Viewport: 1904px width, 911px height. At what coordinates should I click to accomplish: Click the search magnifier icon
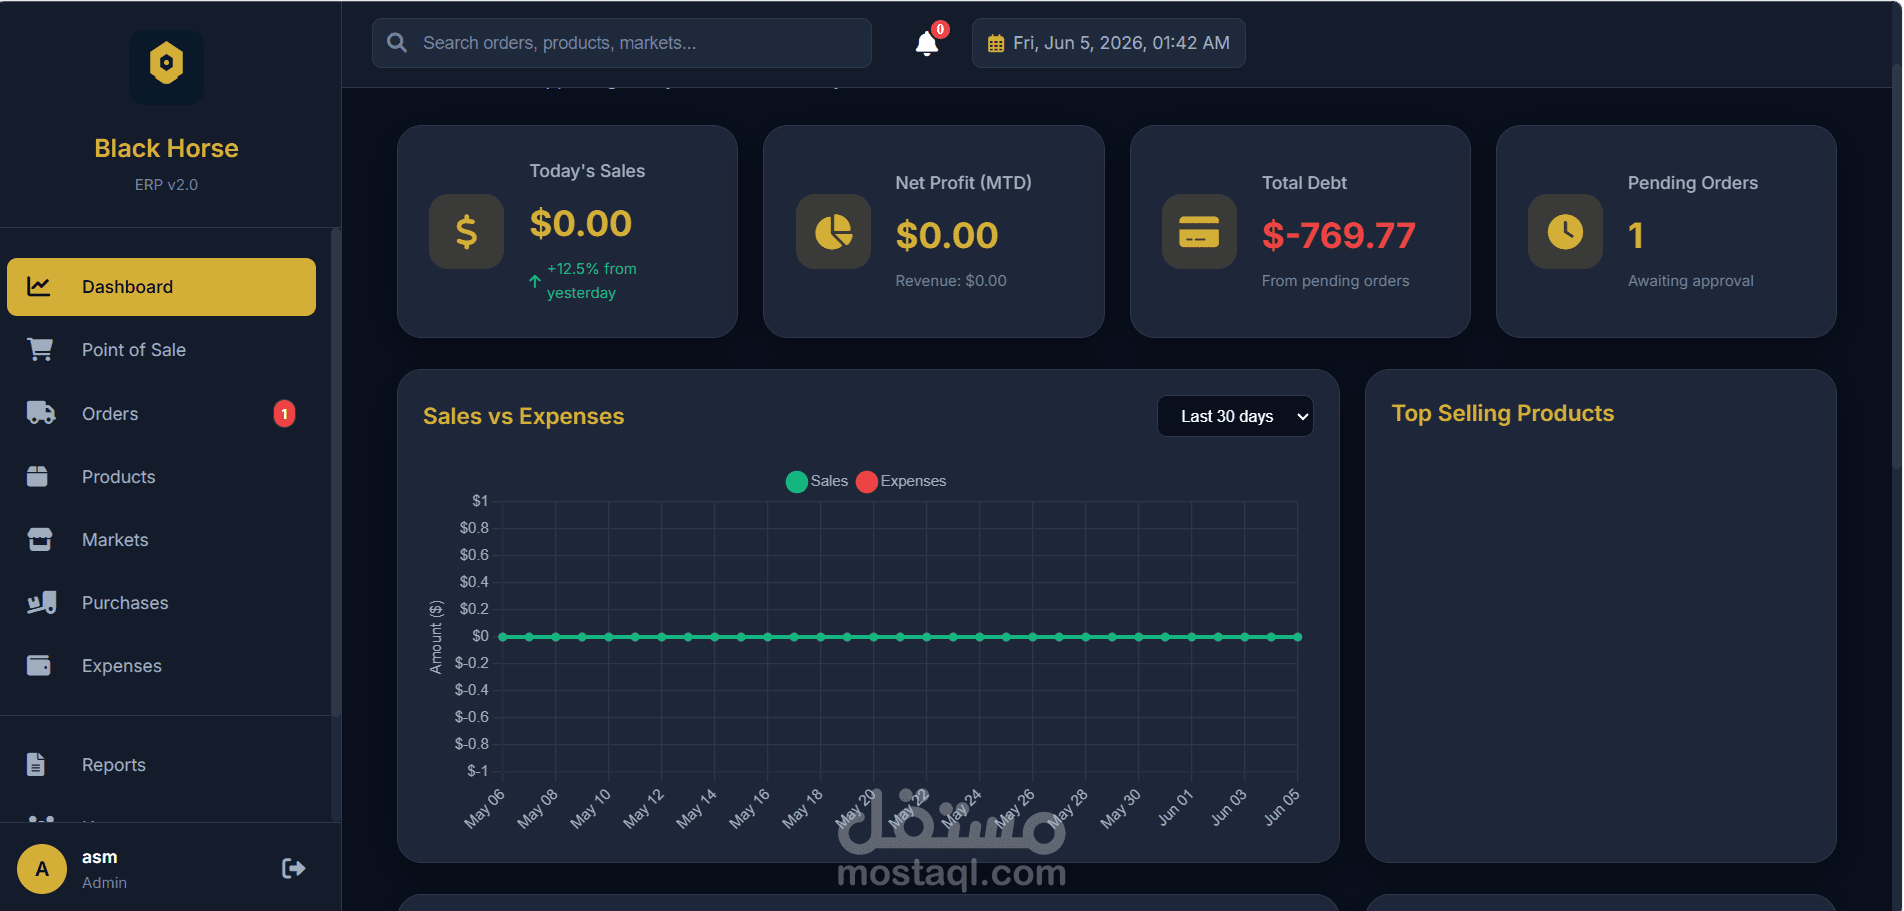(x=397, y=43)
